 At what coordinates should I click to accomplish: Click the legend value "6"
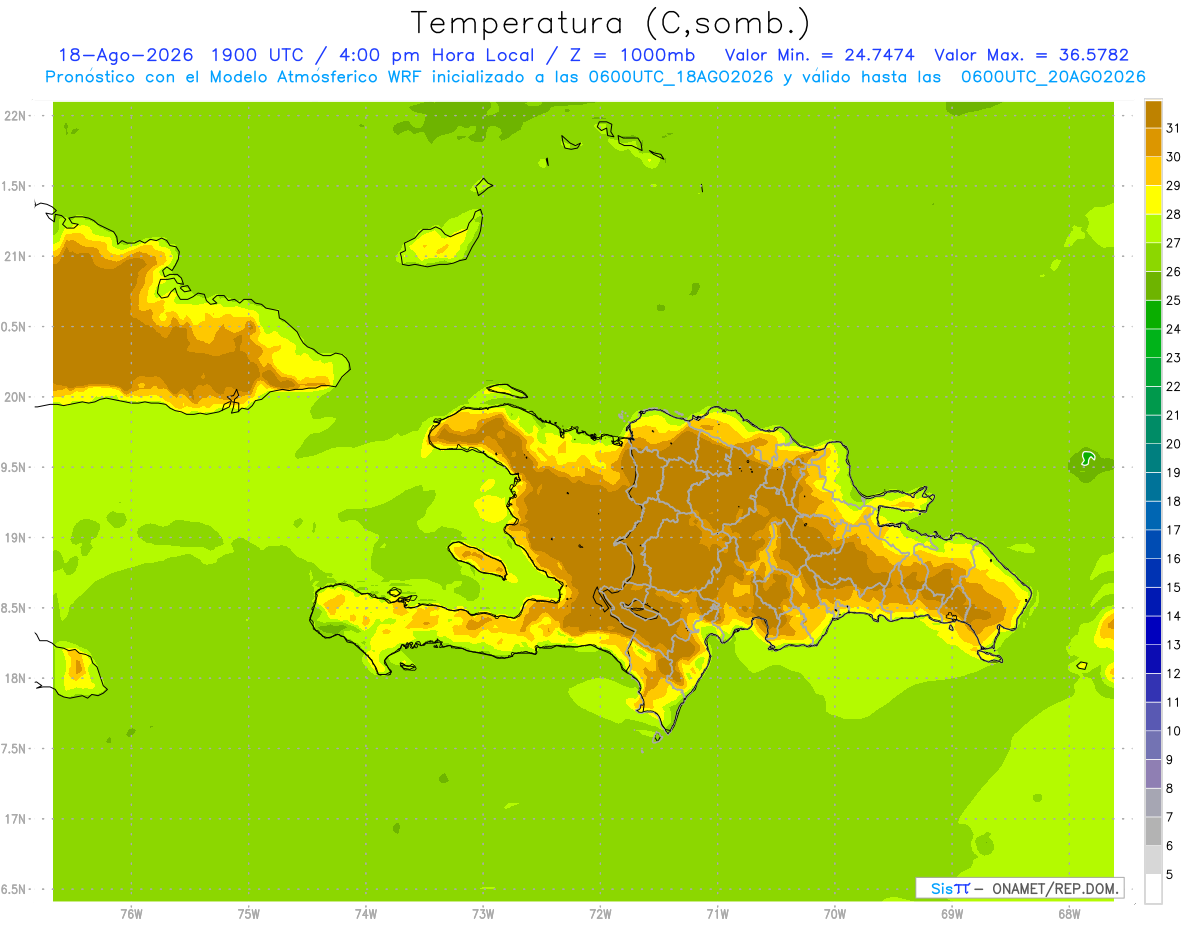coord(1170,846)
